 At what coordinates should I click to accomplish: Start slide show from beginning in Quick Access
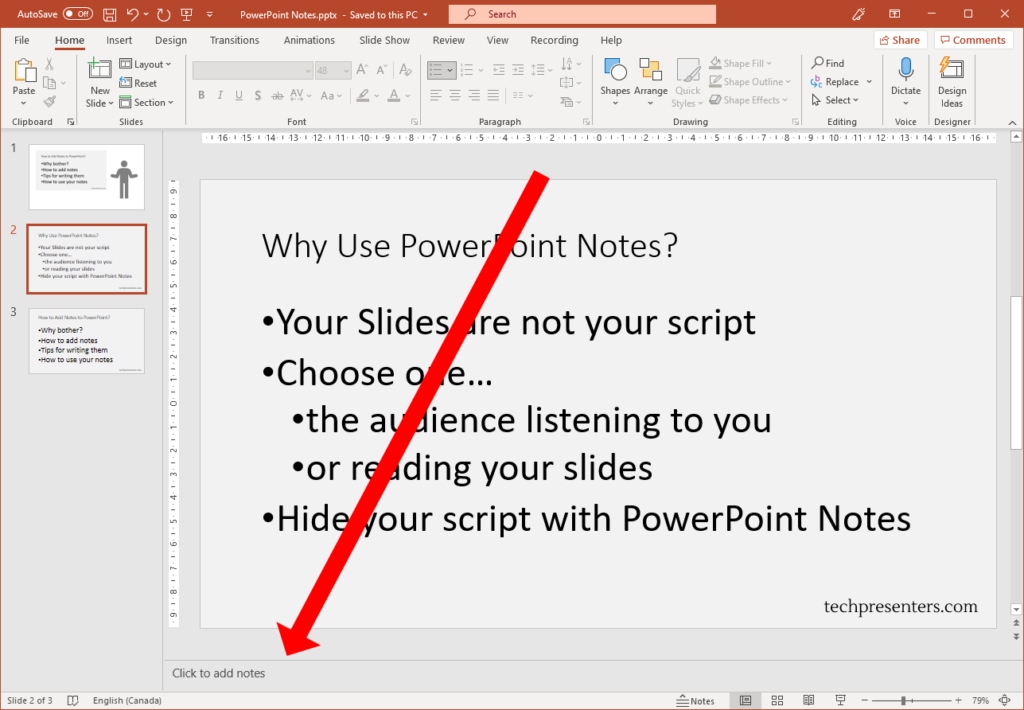point(187,14)
